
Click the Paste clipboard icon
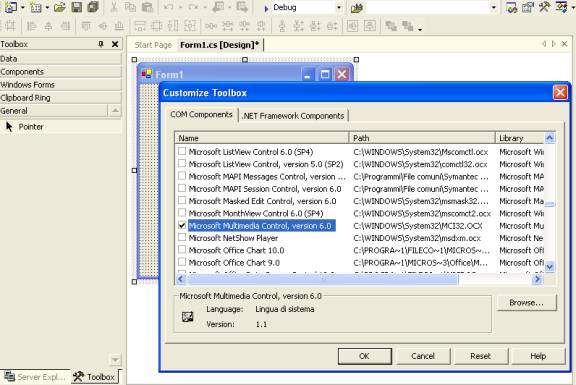pyautogui.click(x=147, y=7)
